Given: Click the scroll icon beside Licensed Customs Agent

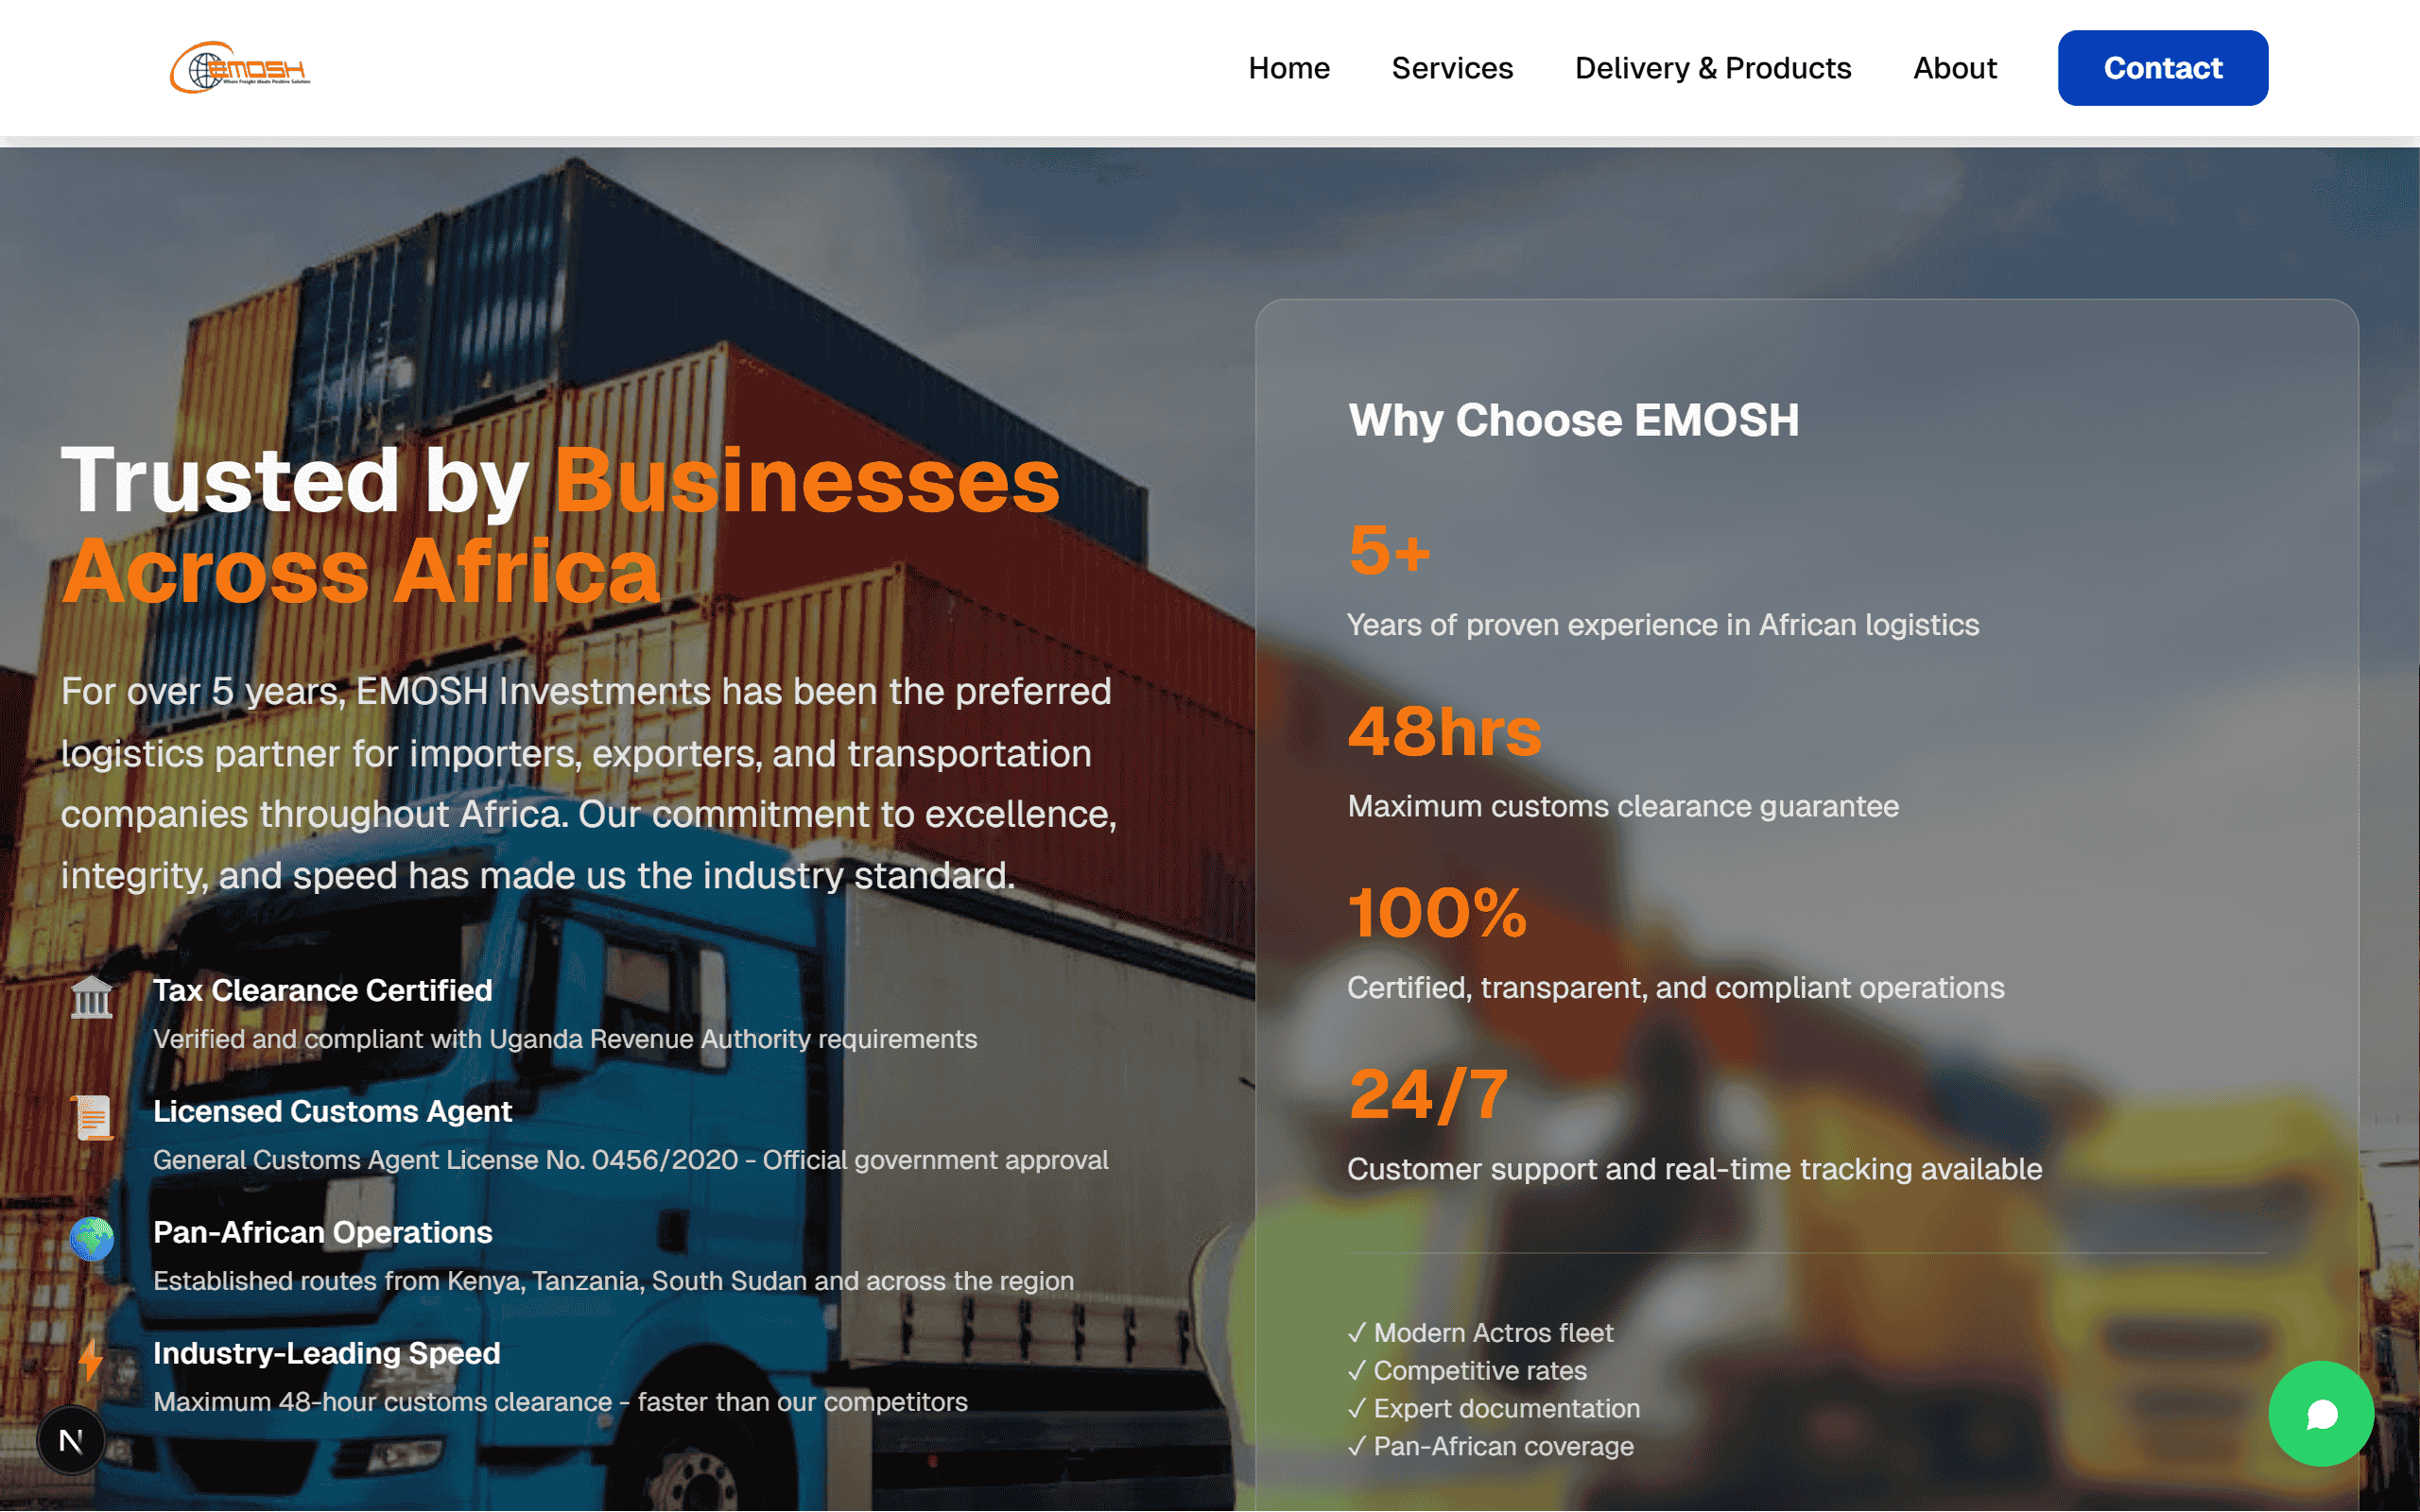Looking at the screenshot, I should pos(91,1117).
